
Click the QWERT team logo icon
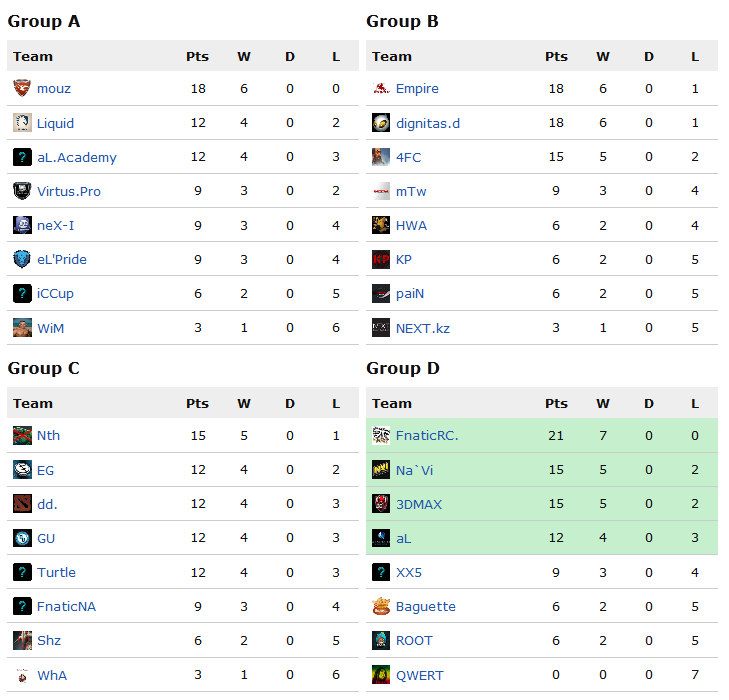[x=381, y=674]
